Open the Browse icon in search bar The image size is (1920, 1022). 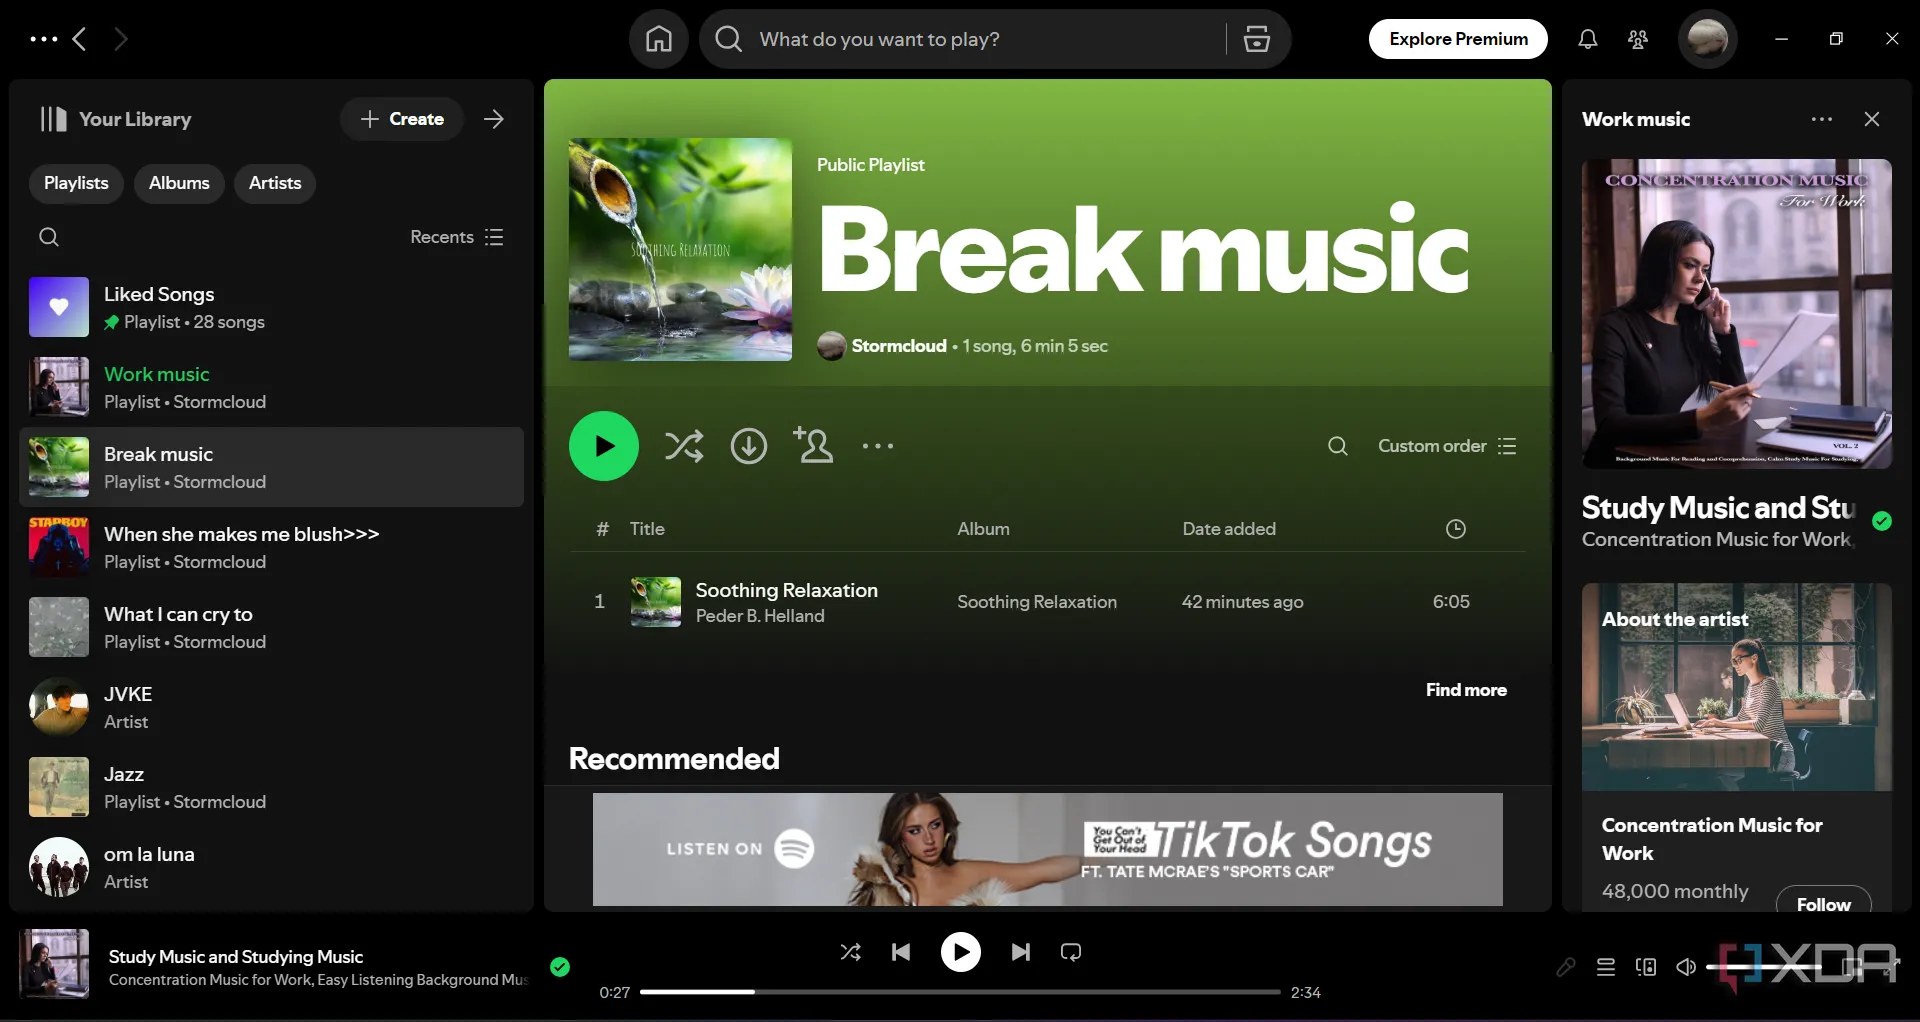[x=1256, y=39]
